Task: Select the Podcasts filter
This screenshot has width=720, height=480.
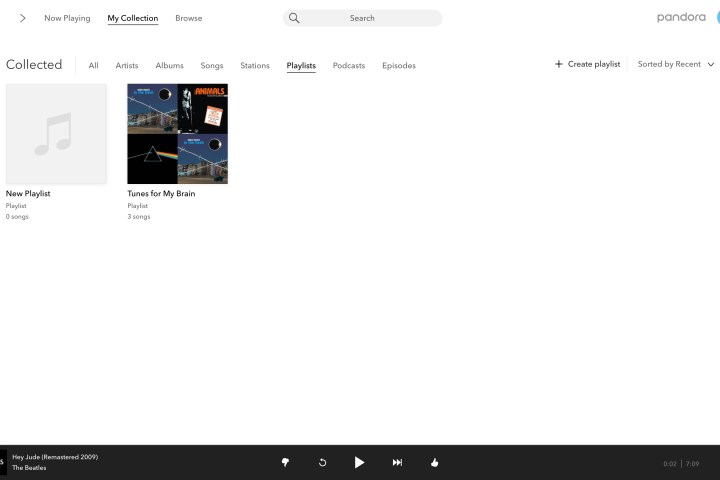Action: tap(349, 66)
